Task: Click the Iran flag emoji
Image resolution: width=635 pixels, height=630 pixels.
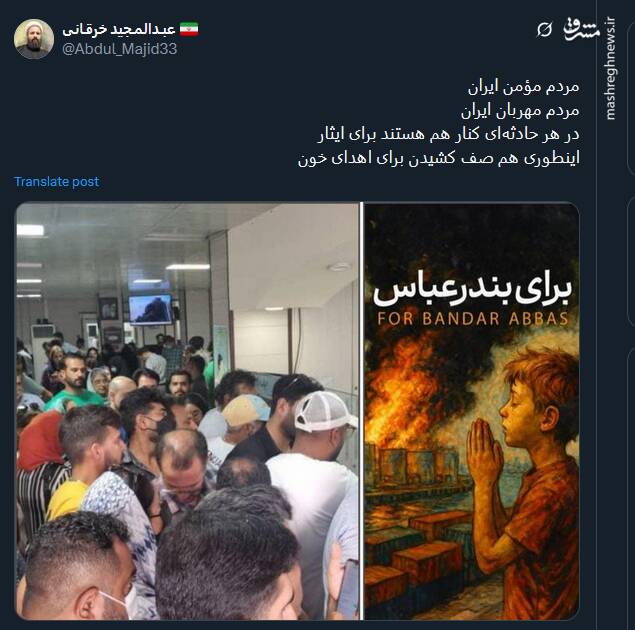Action: pos(189,30)
